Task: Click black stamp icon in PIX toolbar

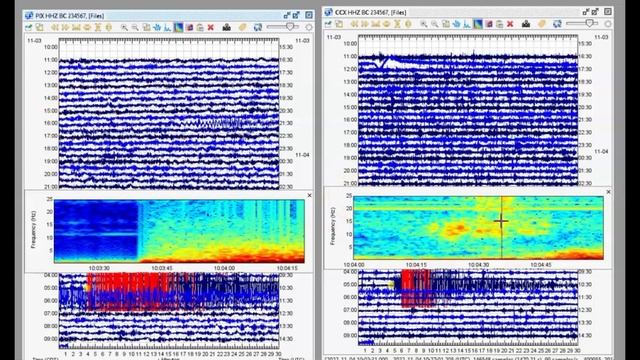Action: [227, 27]
